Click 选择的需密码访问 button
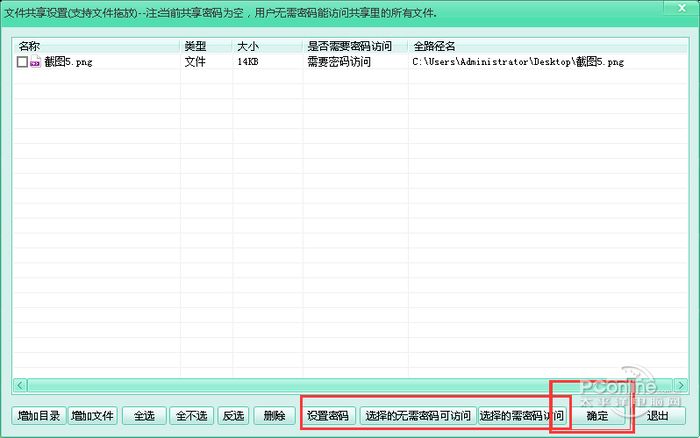 pos(521,416)
